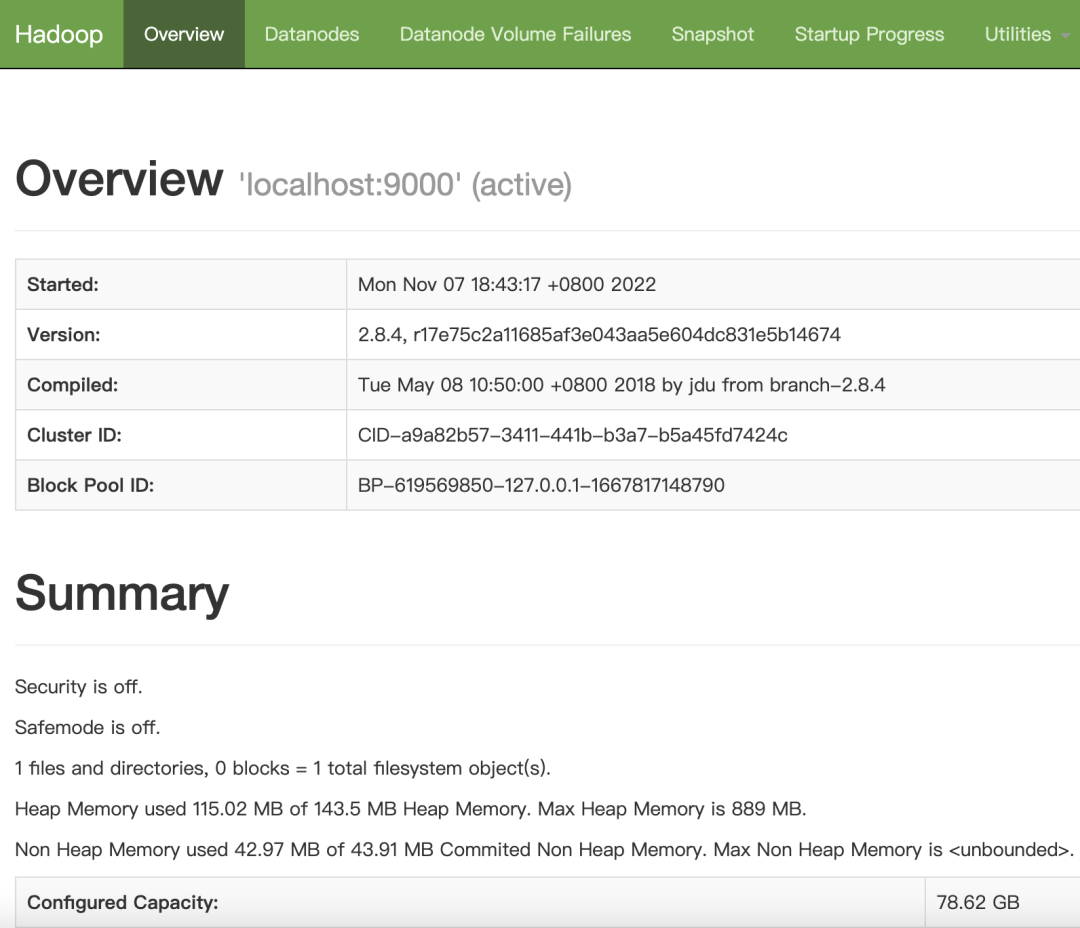The width and height of the screenshot is (1080, 928).
Task: Select the Overview tab
Action: click(x=184, y=34)
